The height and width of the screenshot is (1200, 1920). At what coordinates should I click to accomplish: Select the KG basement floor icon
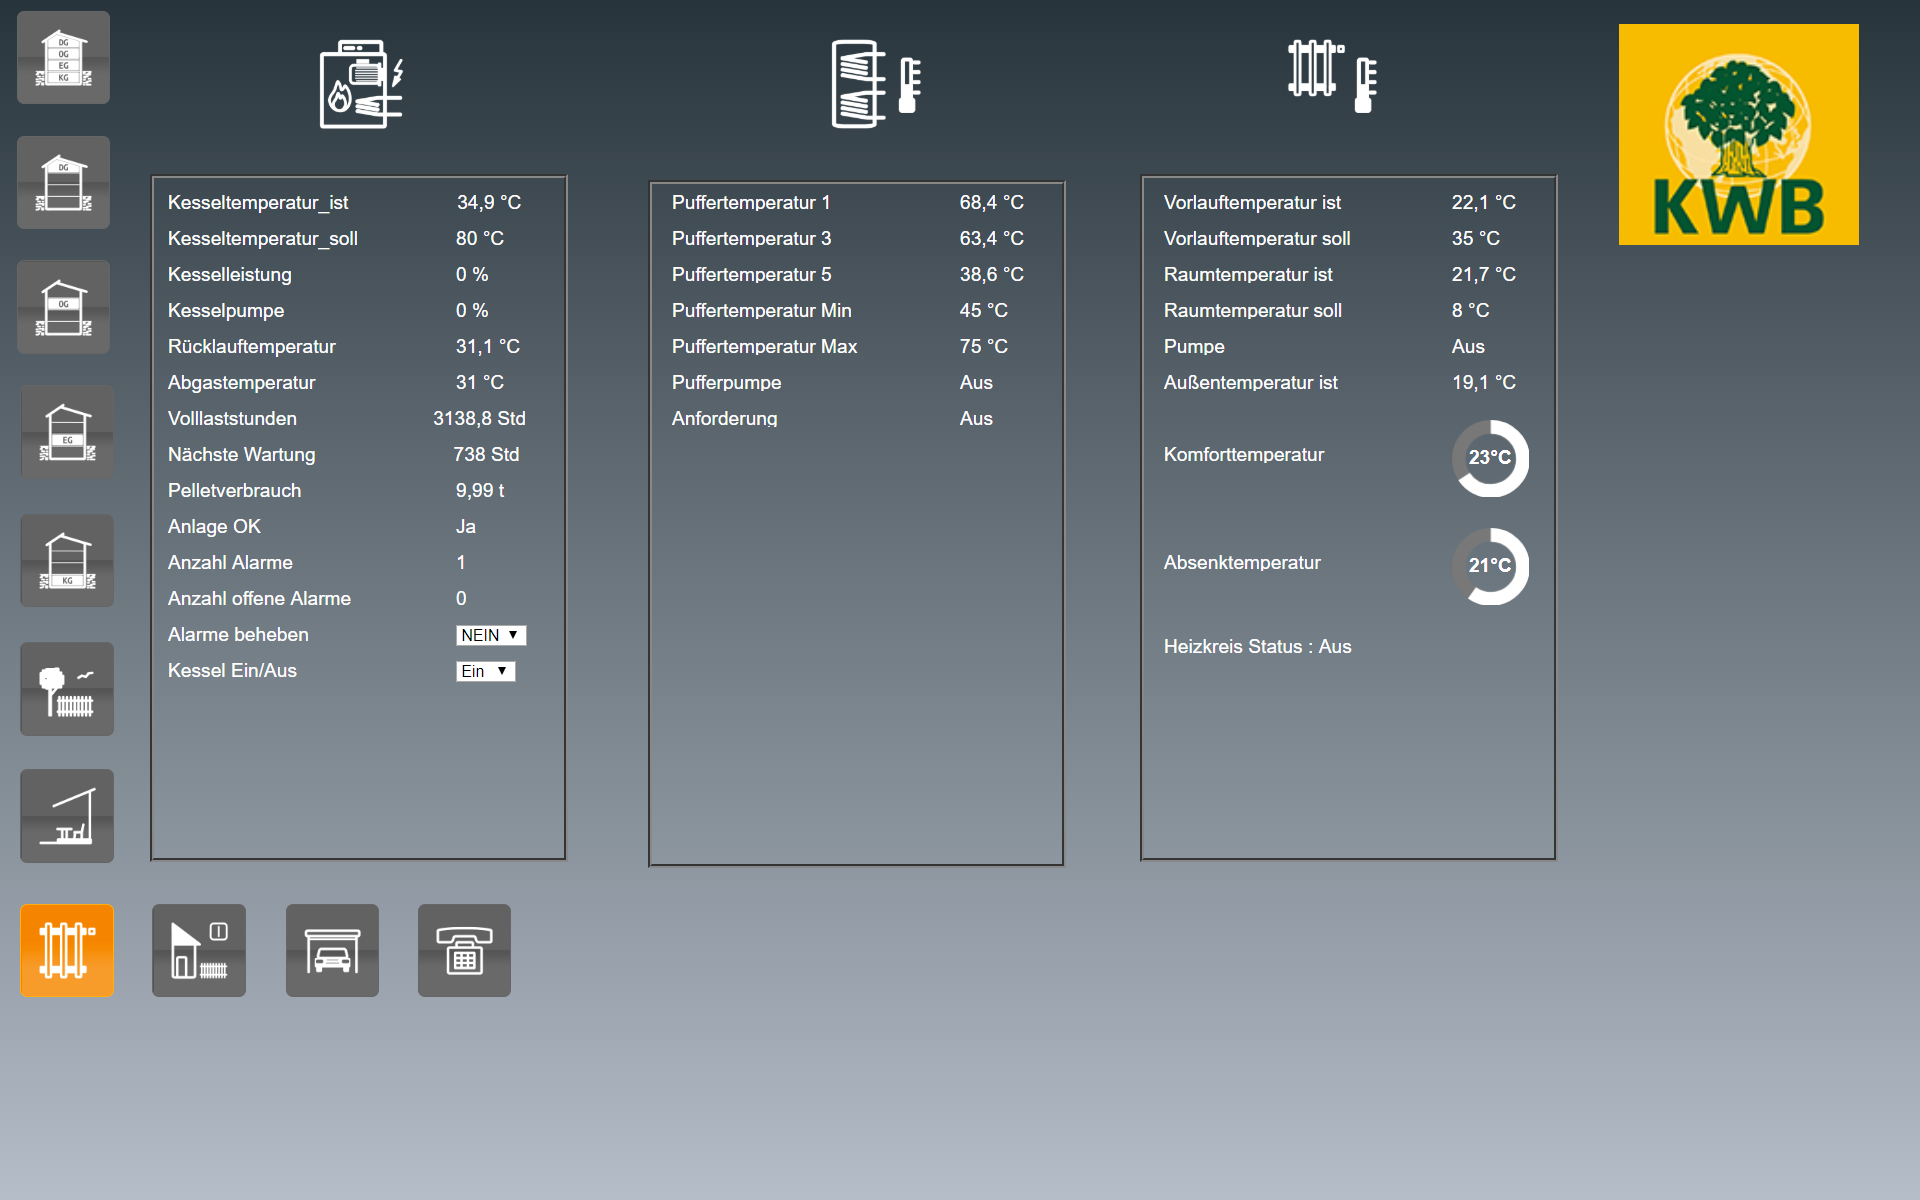point(67,561)
